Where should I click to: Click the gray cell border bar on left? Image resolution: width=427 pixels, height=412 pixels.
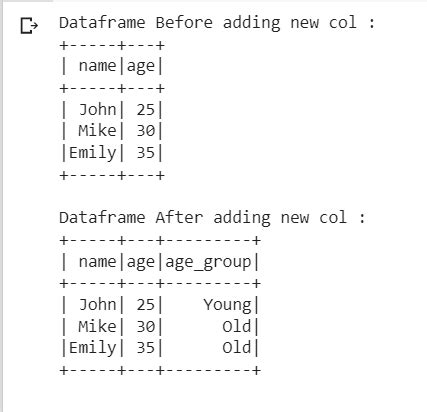click(1, 207)
